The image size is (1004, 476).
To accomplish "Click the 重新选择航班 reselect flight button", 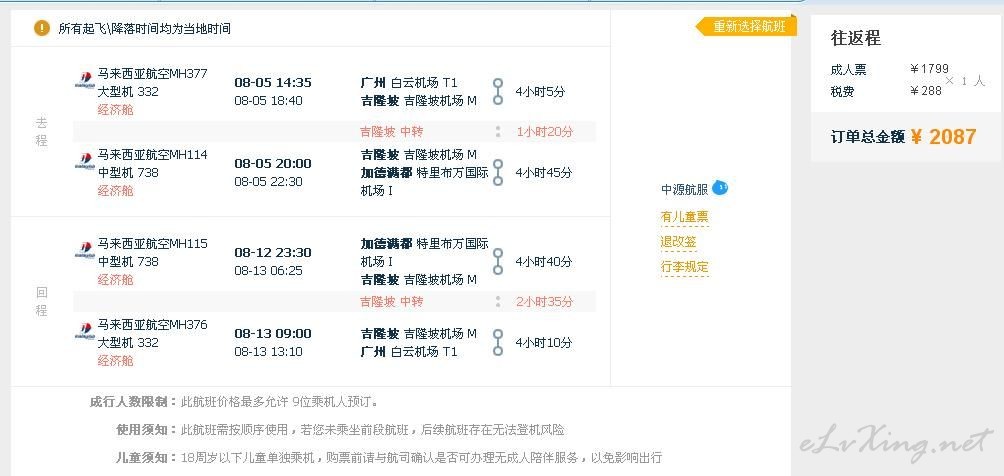I will tap(746, 26).
